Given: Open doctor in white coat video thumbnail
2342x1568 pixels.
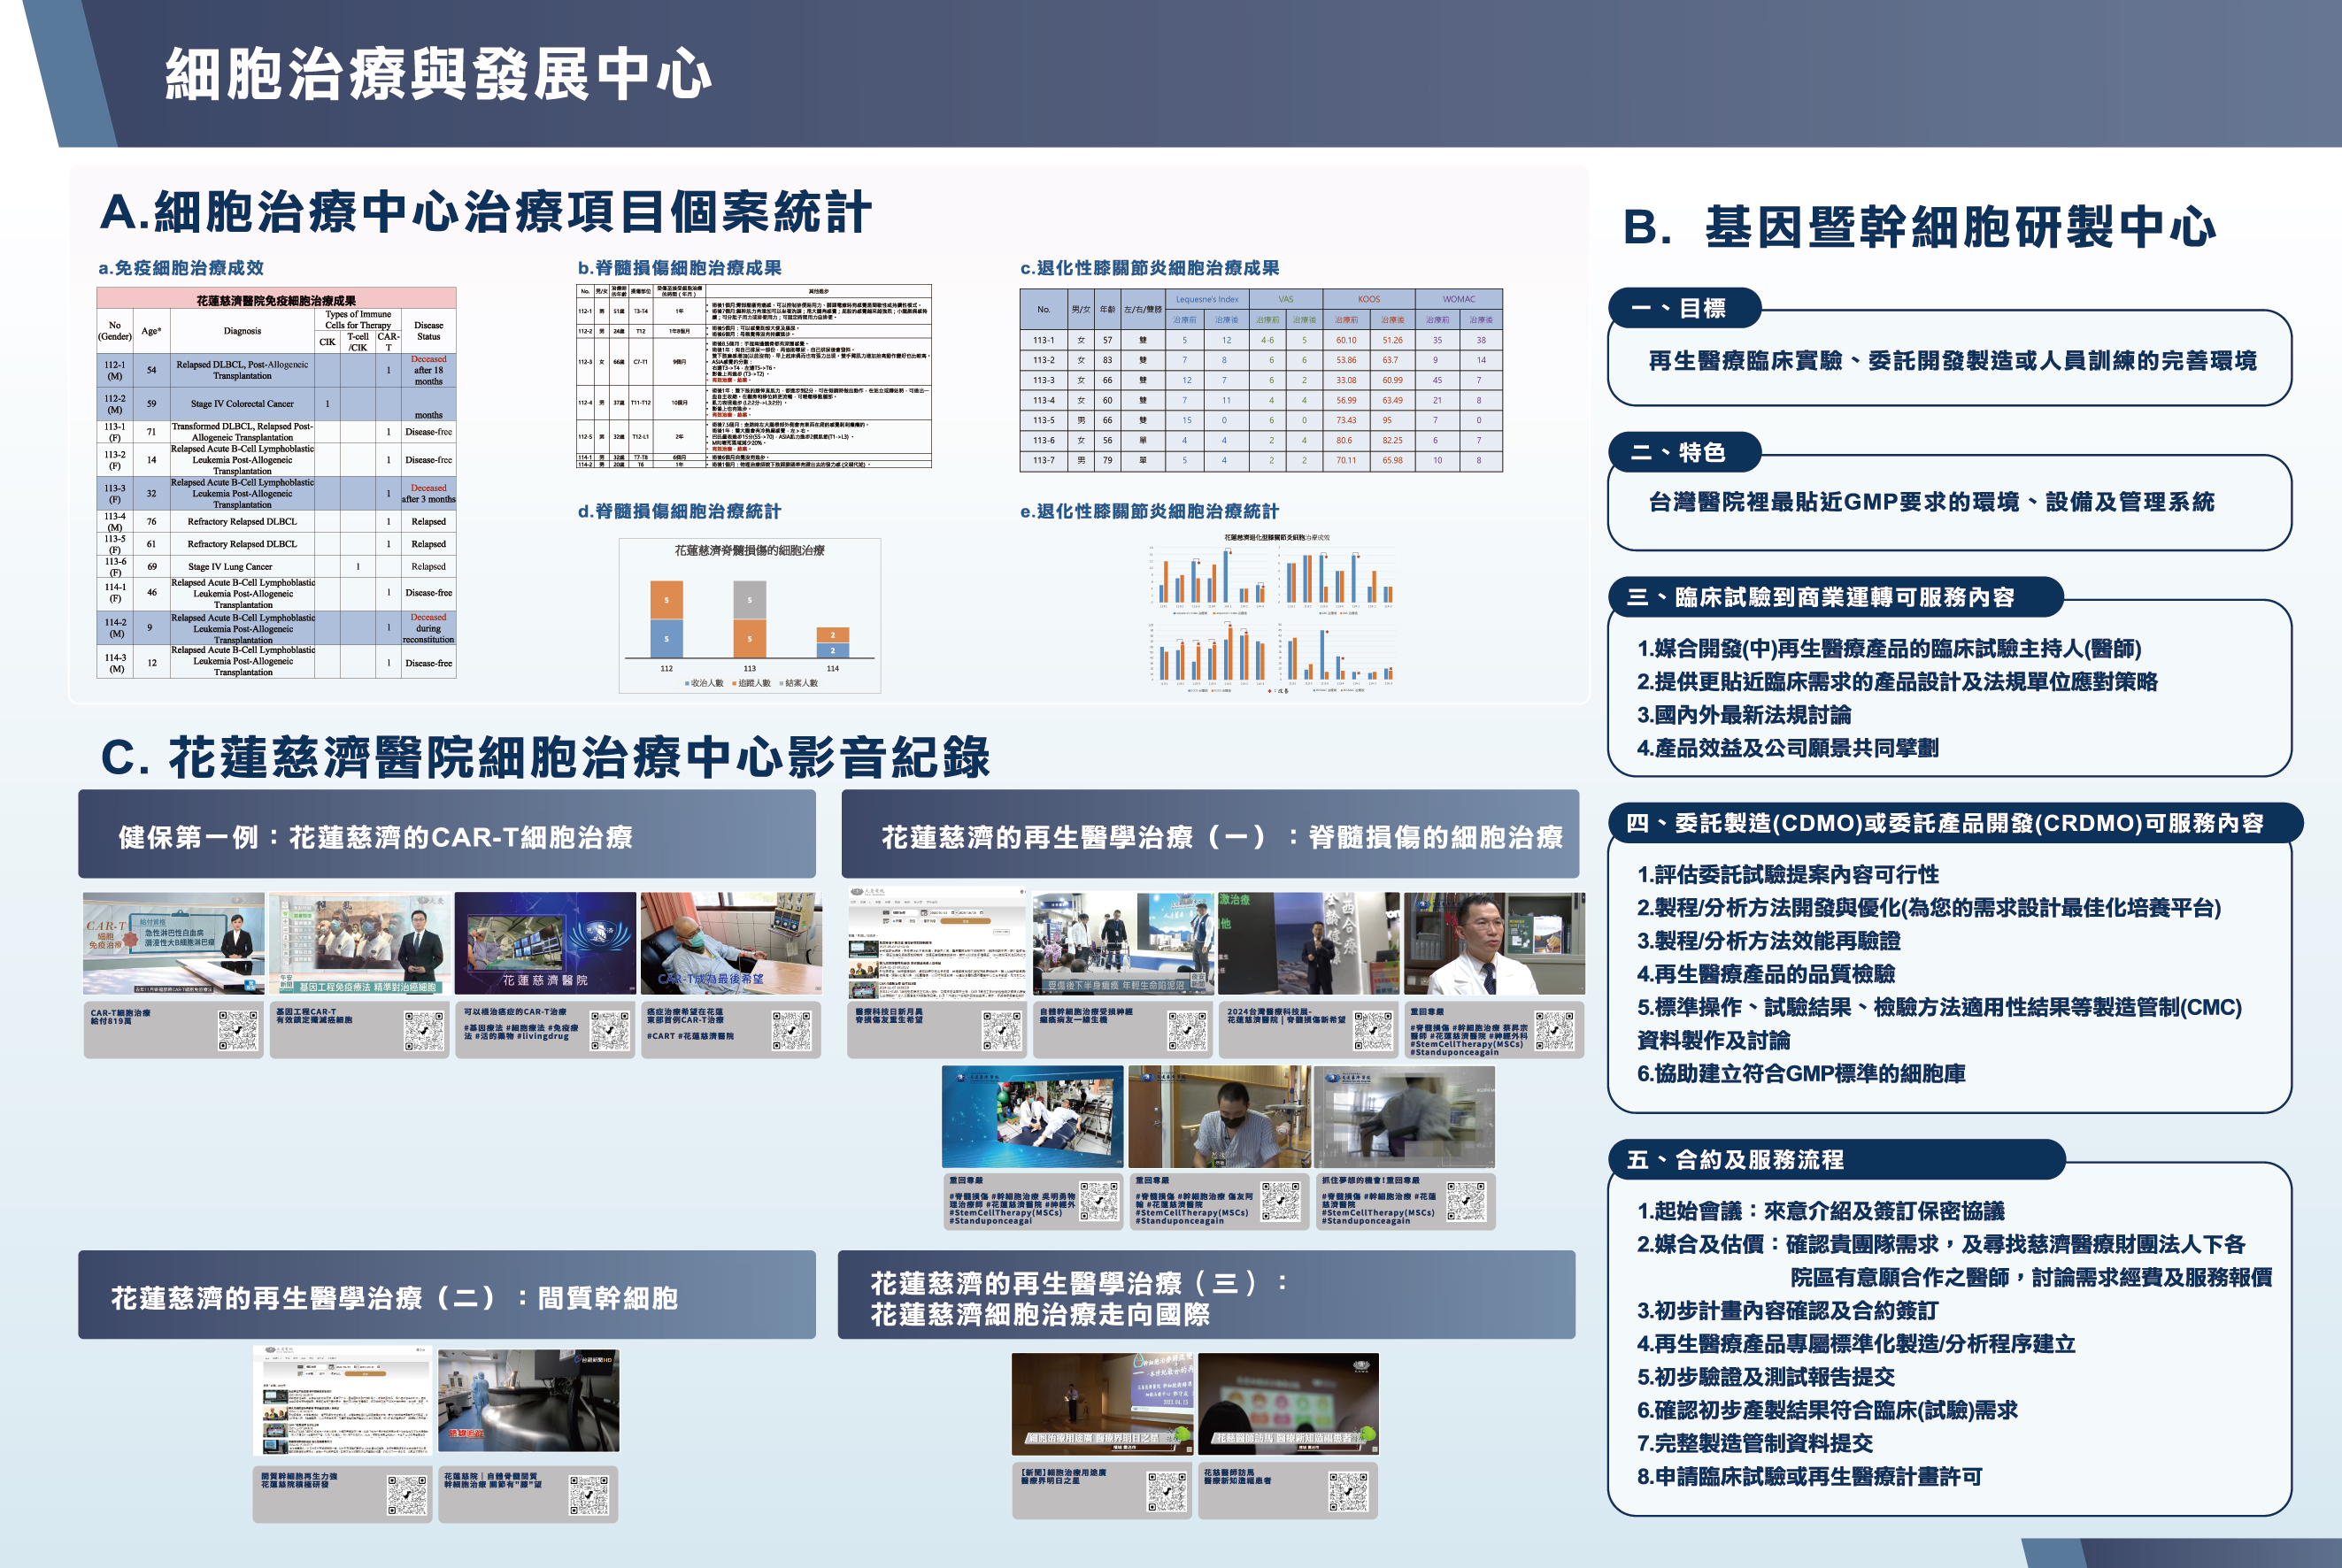Looking at the screenshot, I should (x=1494, y=943).
